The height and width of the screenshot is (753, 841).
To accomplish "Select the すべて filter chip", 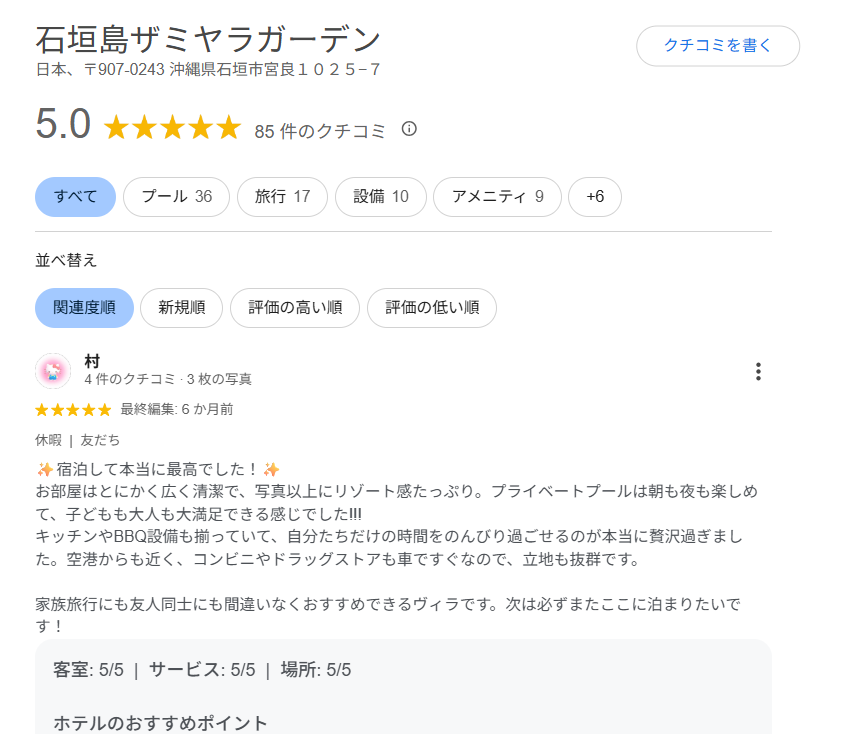I will [x=75, y=197].
